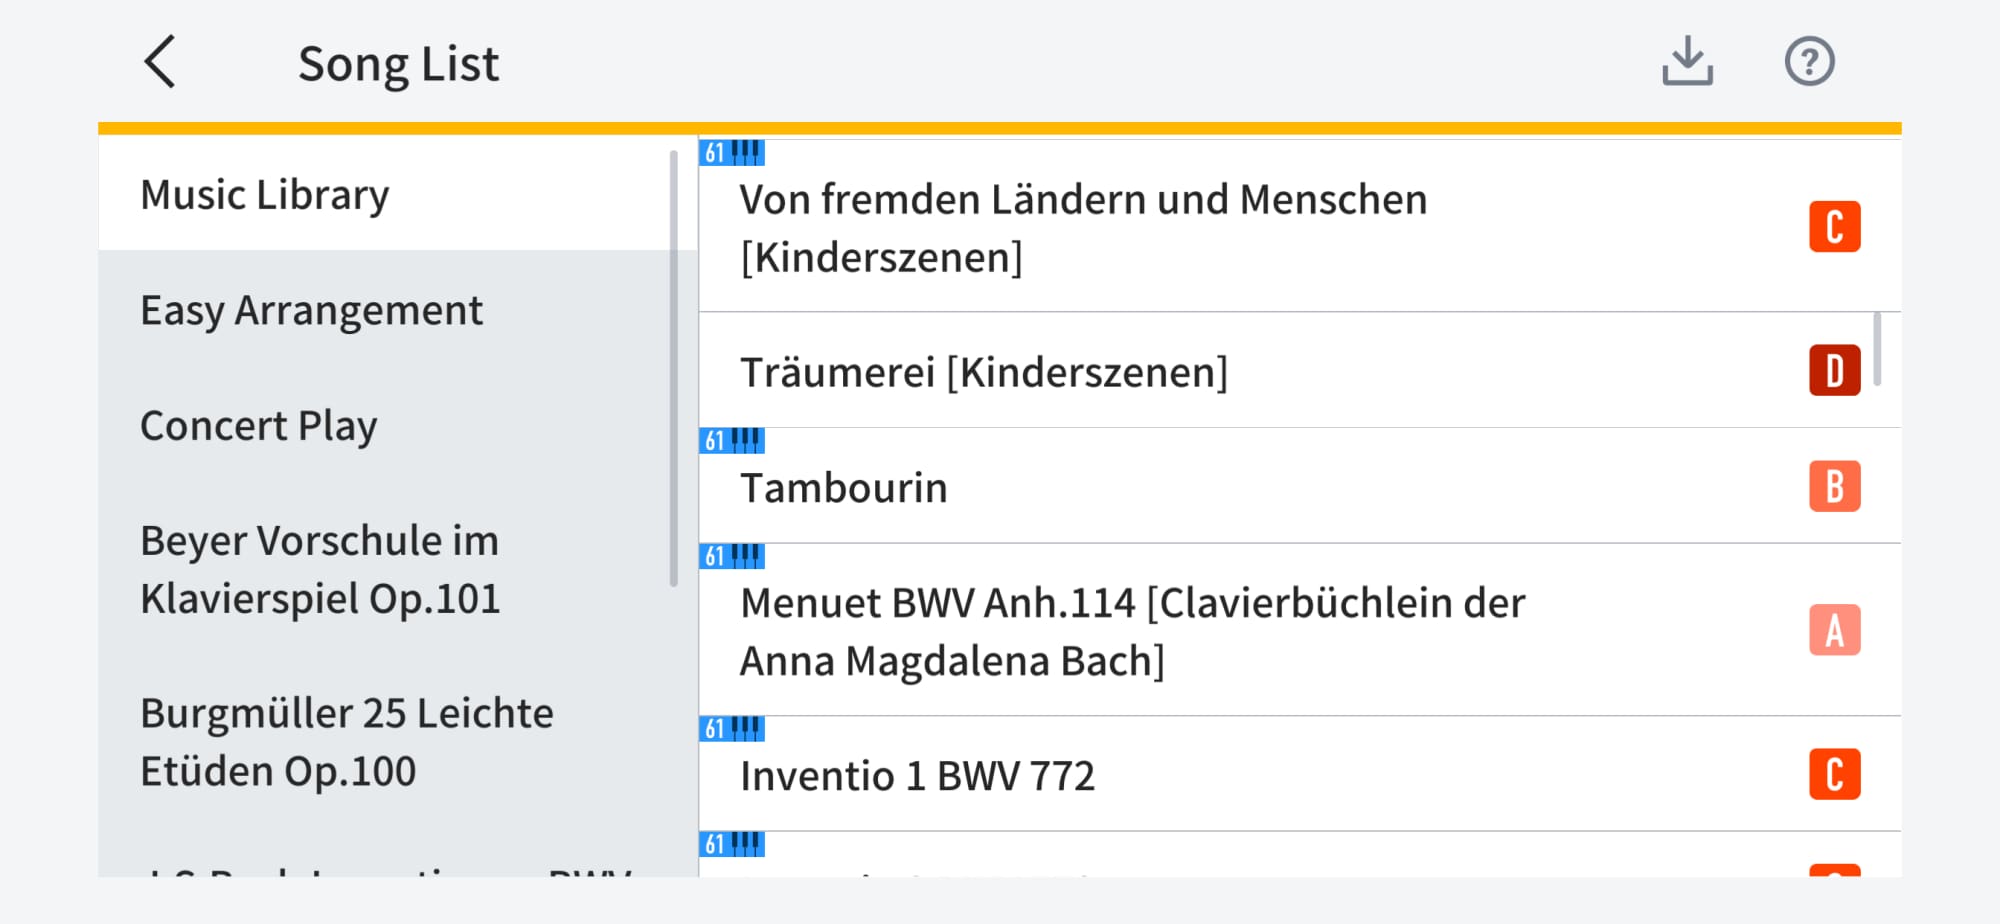Pick Menuet BWV Anh.114 from list
This screenshot has width=2000, height=924.
point(1132,632)
